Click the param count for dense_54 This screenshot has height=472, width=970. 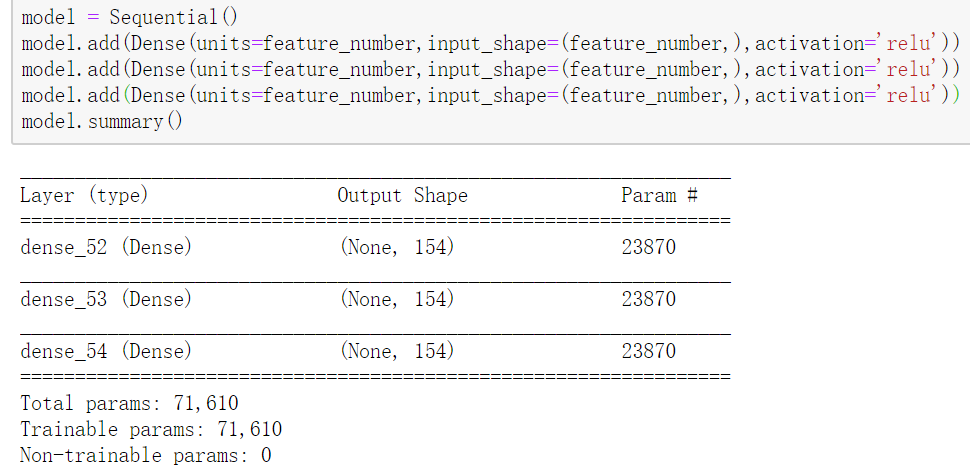[x=648, y=351]
